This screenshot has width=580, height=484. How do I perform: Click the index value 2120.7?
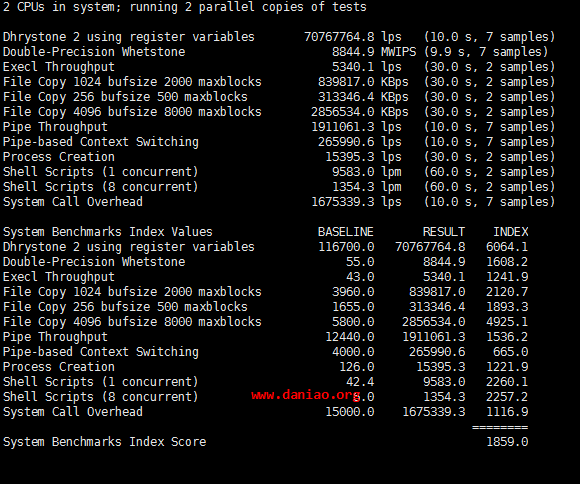[x=507, y=292]
